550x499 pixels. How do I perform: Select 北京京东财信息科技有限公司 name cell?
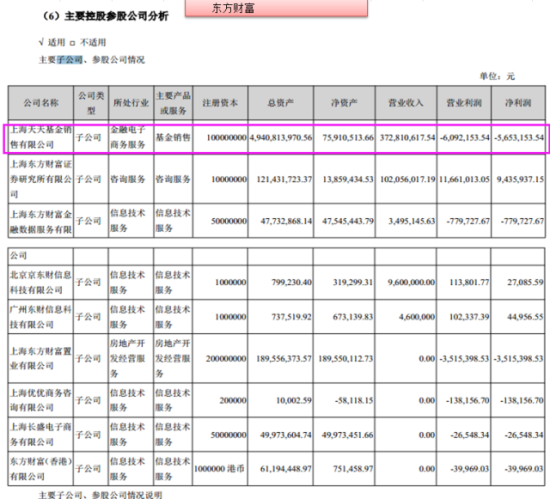[x=41, y=282]
